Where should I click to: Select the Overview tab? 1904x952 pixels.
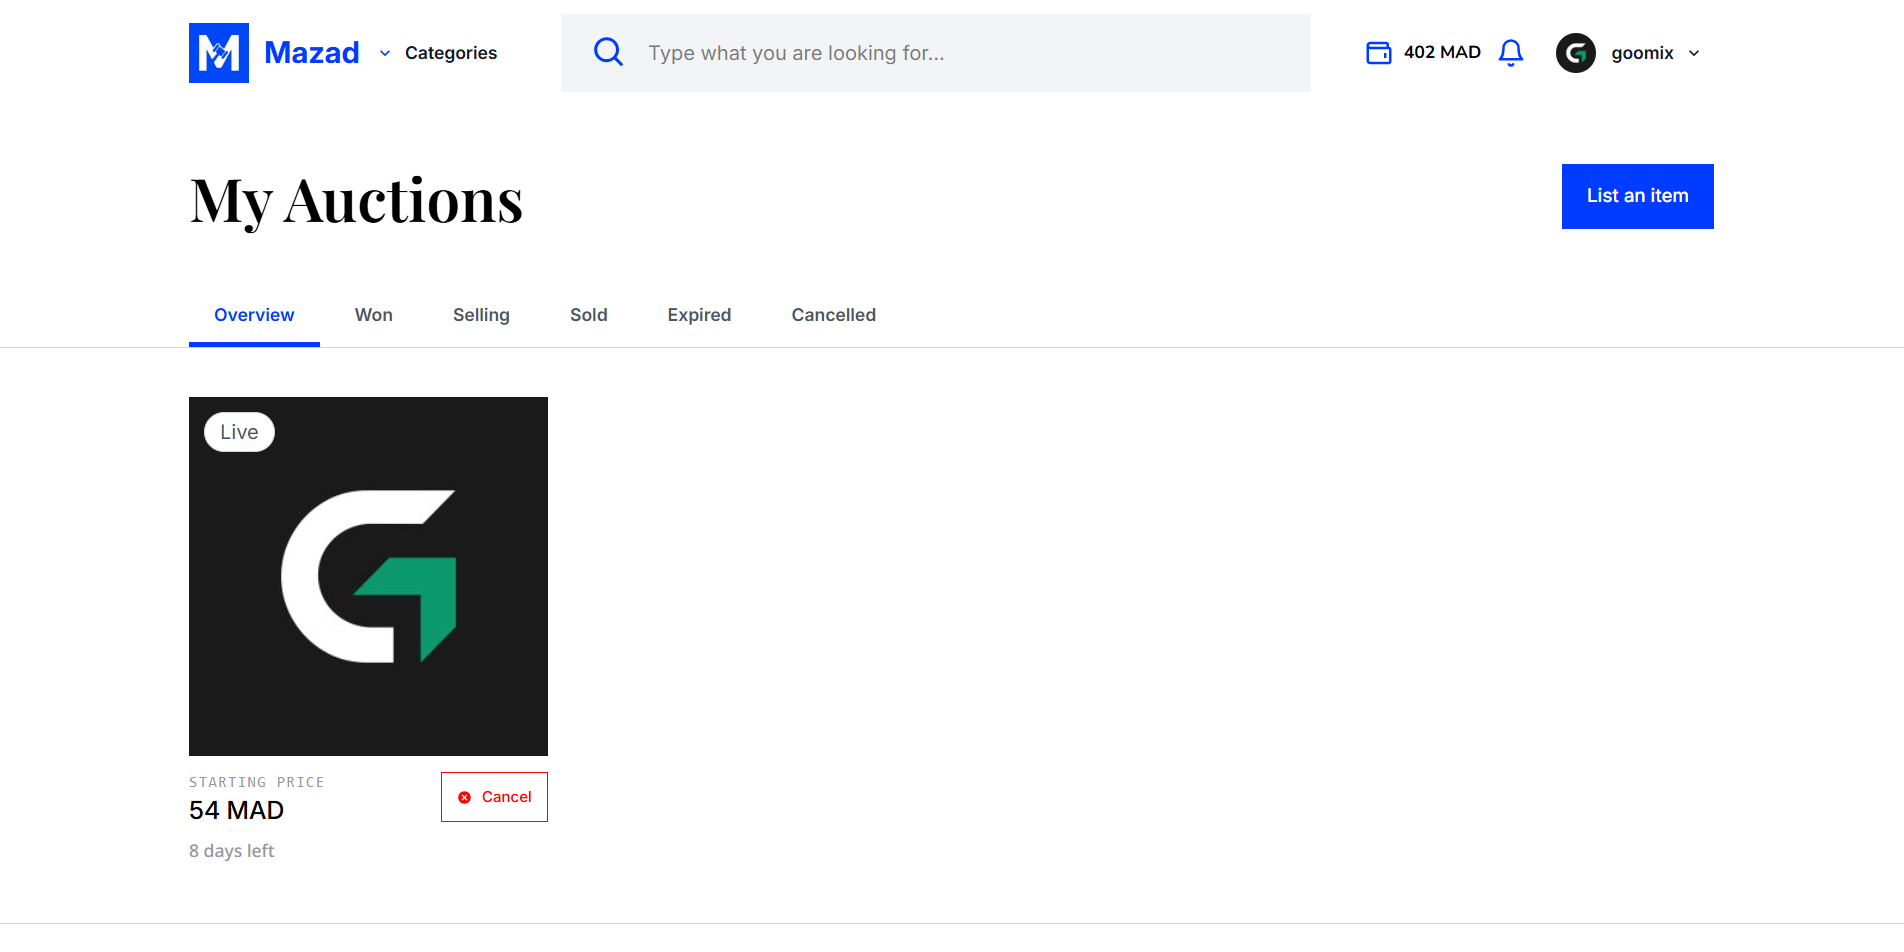[254, 315]
